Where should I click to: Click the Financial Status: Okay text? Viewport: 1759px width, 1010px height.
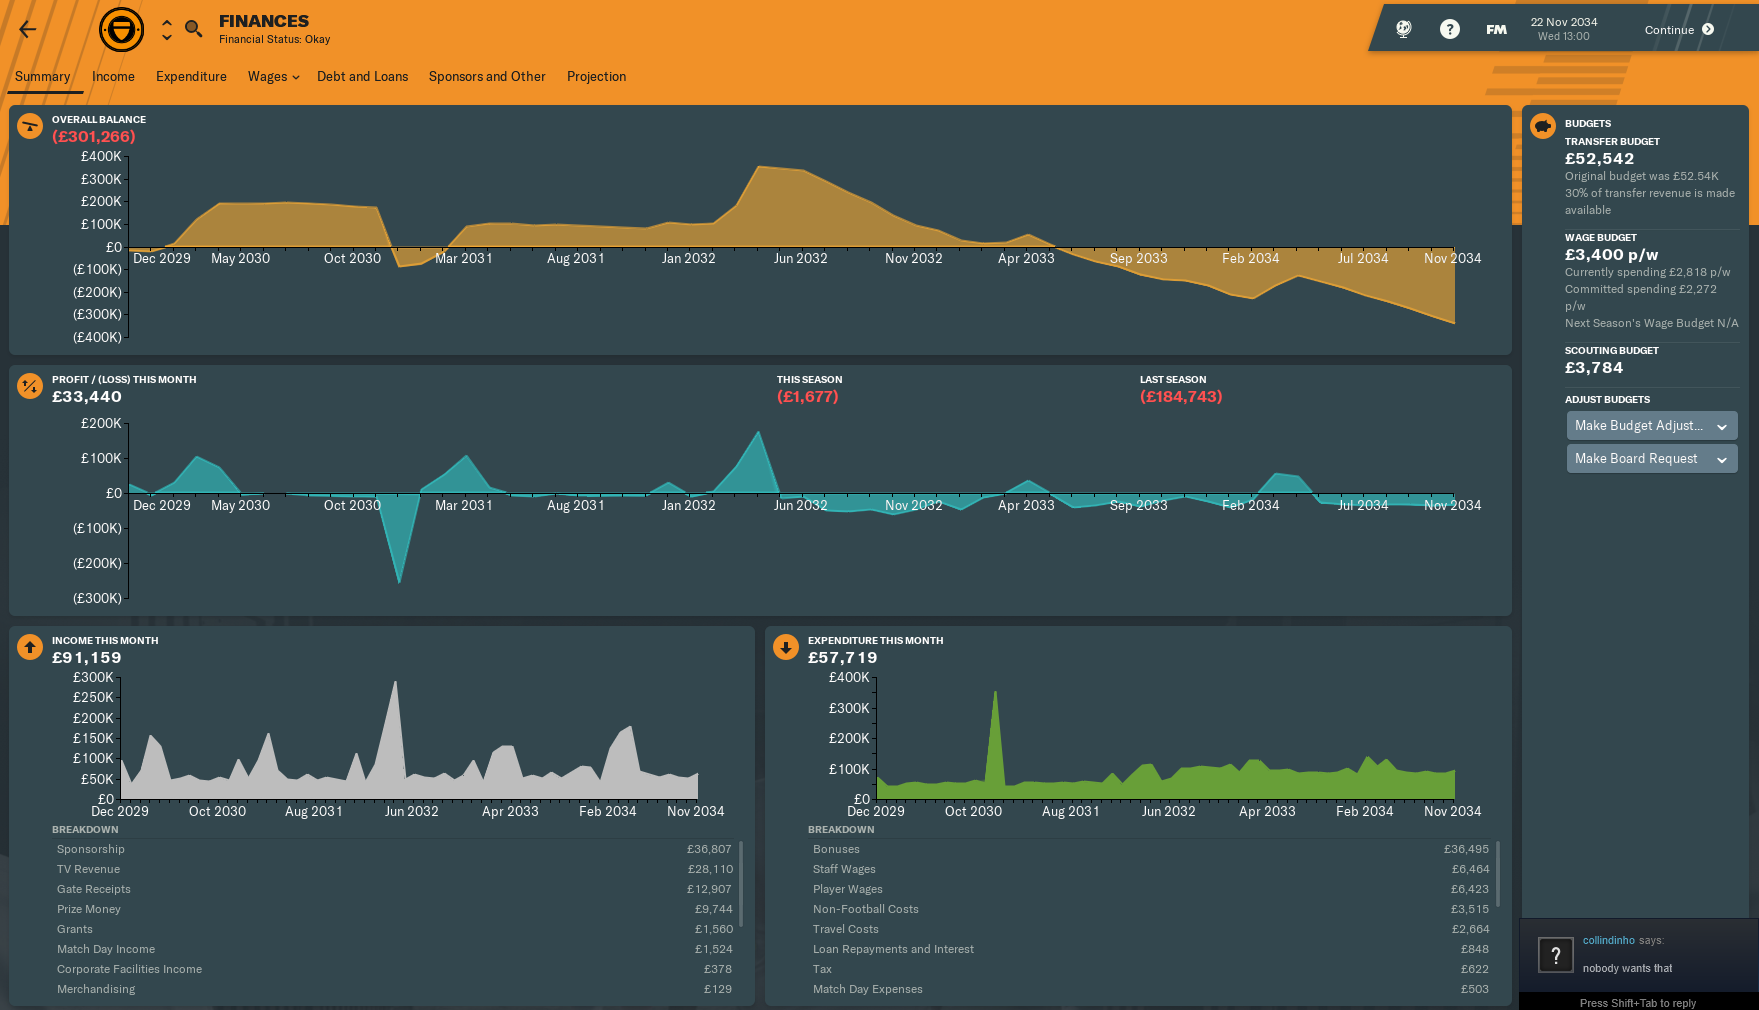275,40
